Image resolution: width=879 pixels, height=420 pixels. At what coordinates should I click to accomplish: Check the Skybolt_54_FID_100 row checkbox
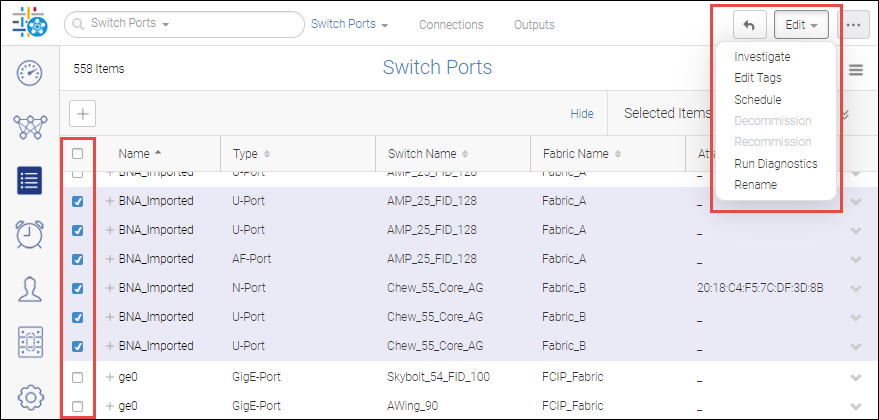click(78, 377)
